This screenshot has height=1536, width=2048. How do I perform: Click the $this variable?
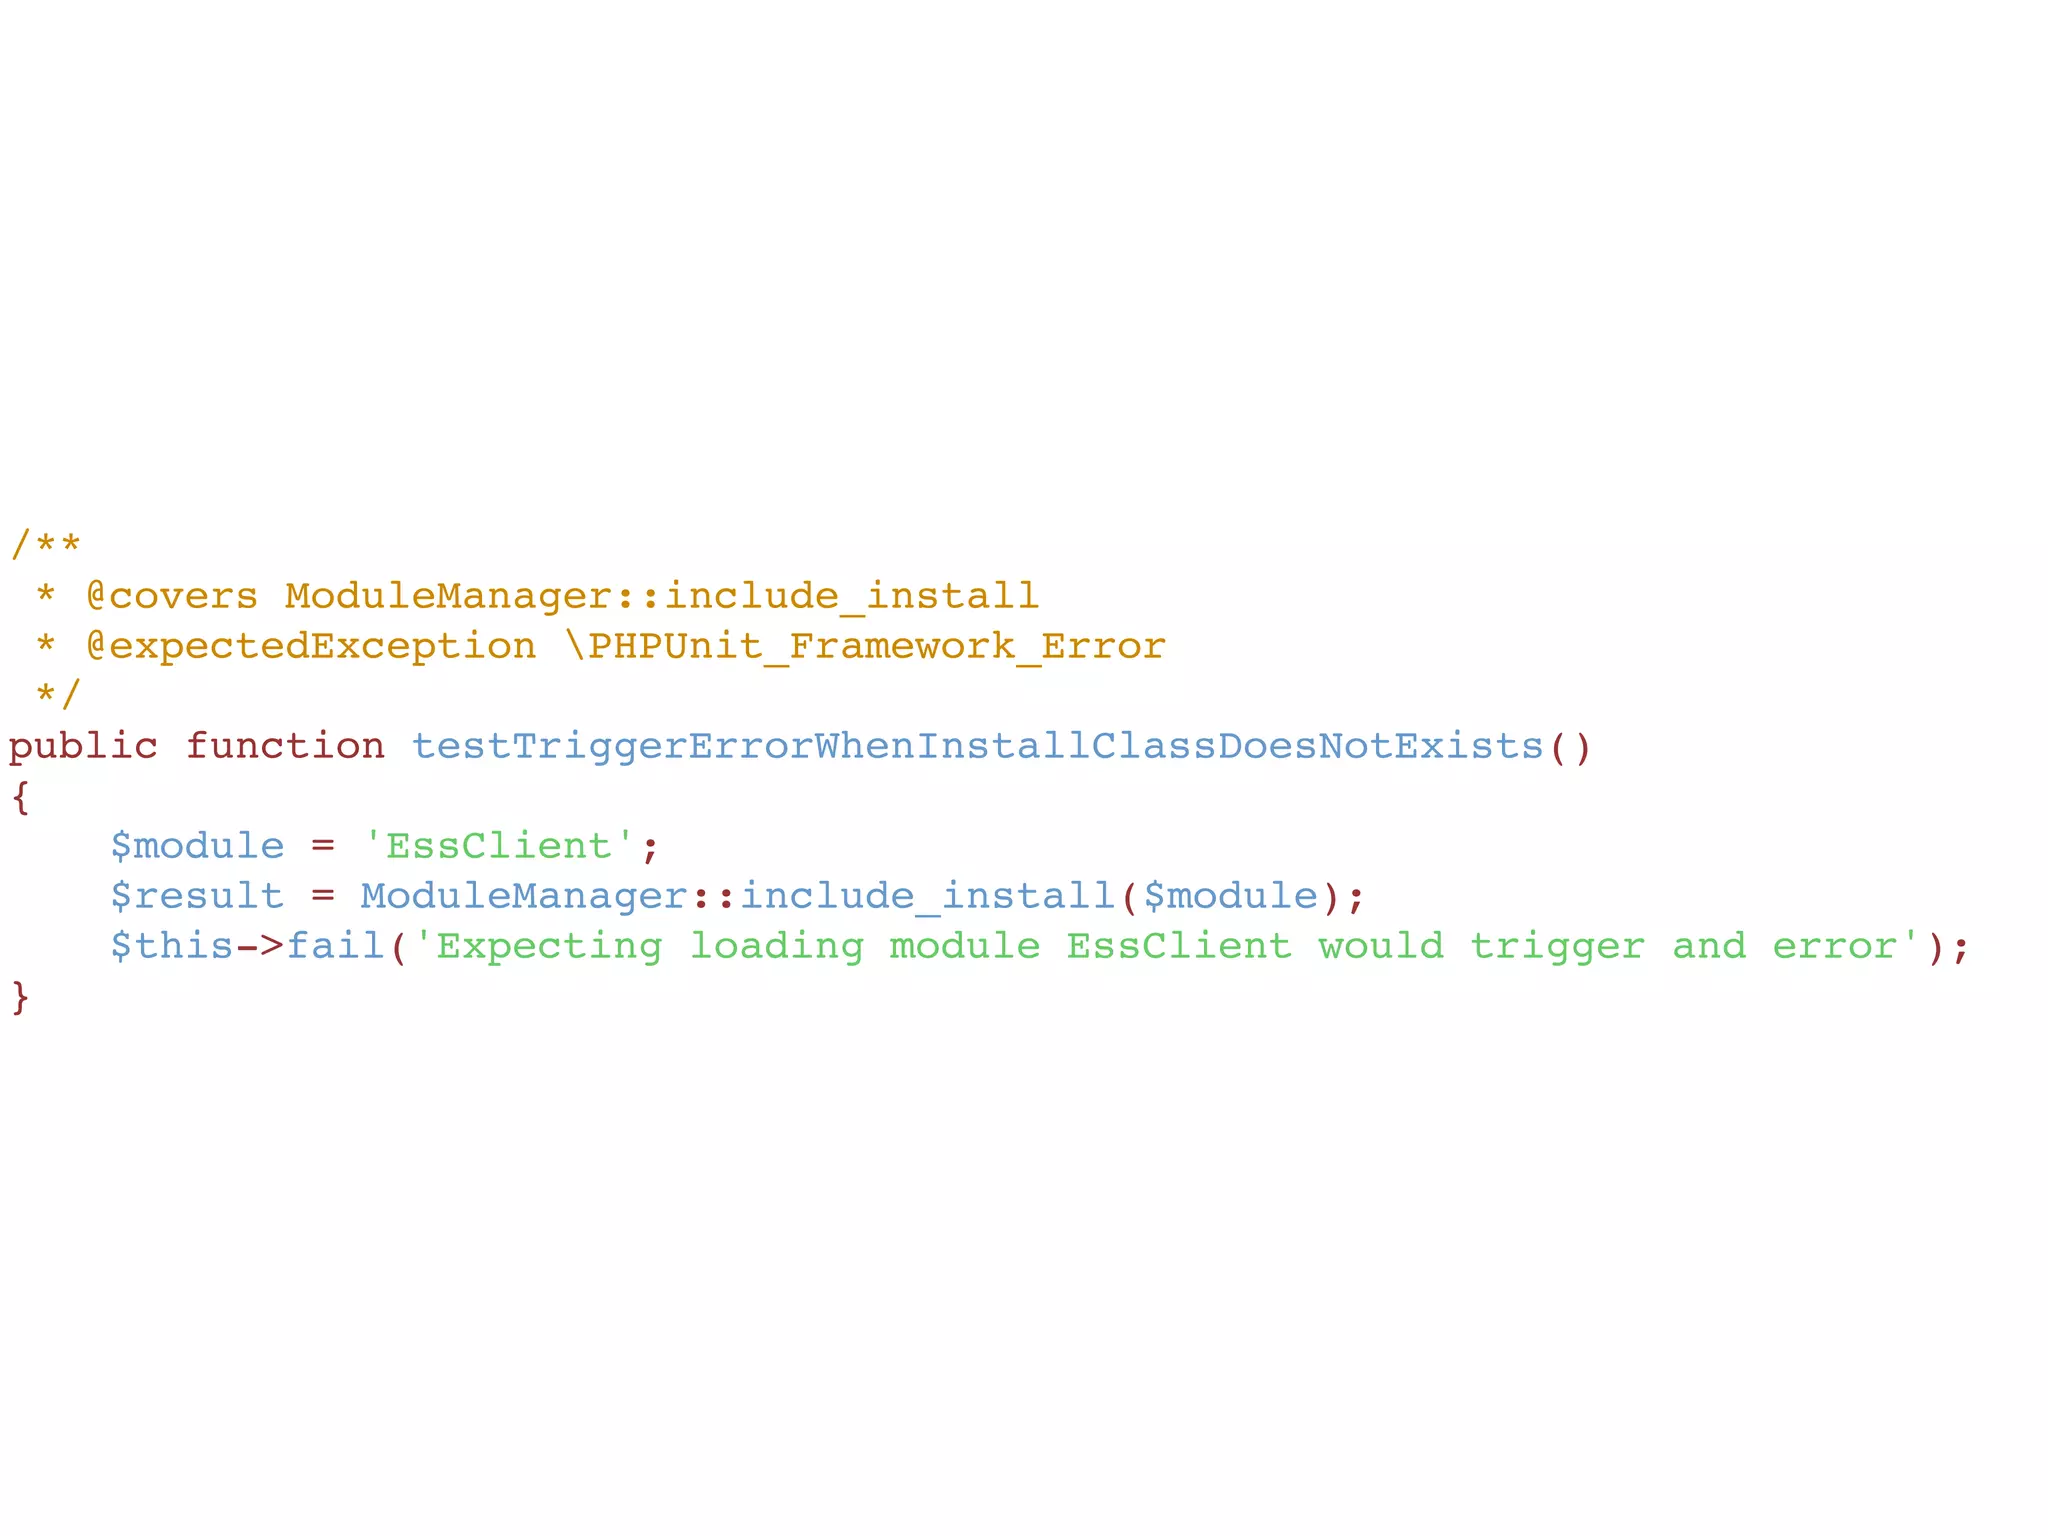tap(172, 946)
